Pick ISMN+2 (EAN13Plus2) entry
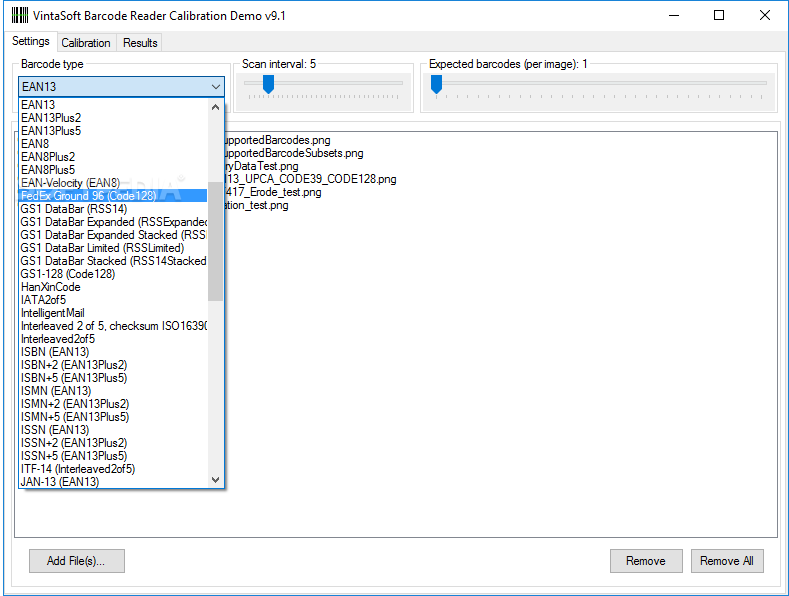This screenshot has width=789, height=596. (x=113, y=404)
